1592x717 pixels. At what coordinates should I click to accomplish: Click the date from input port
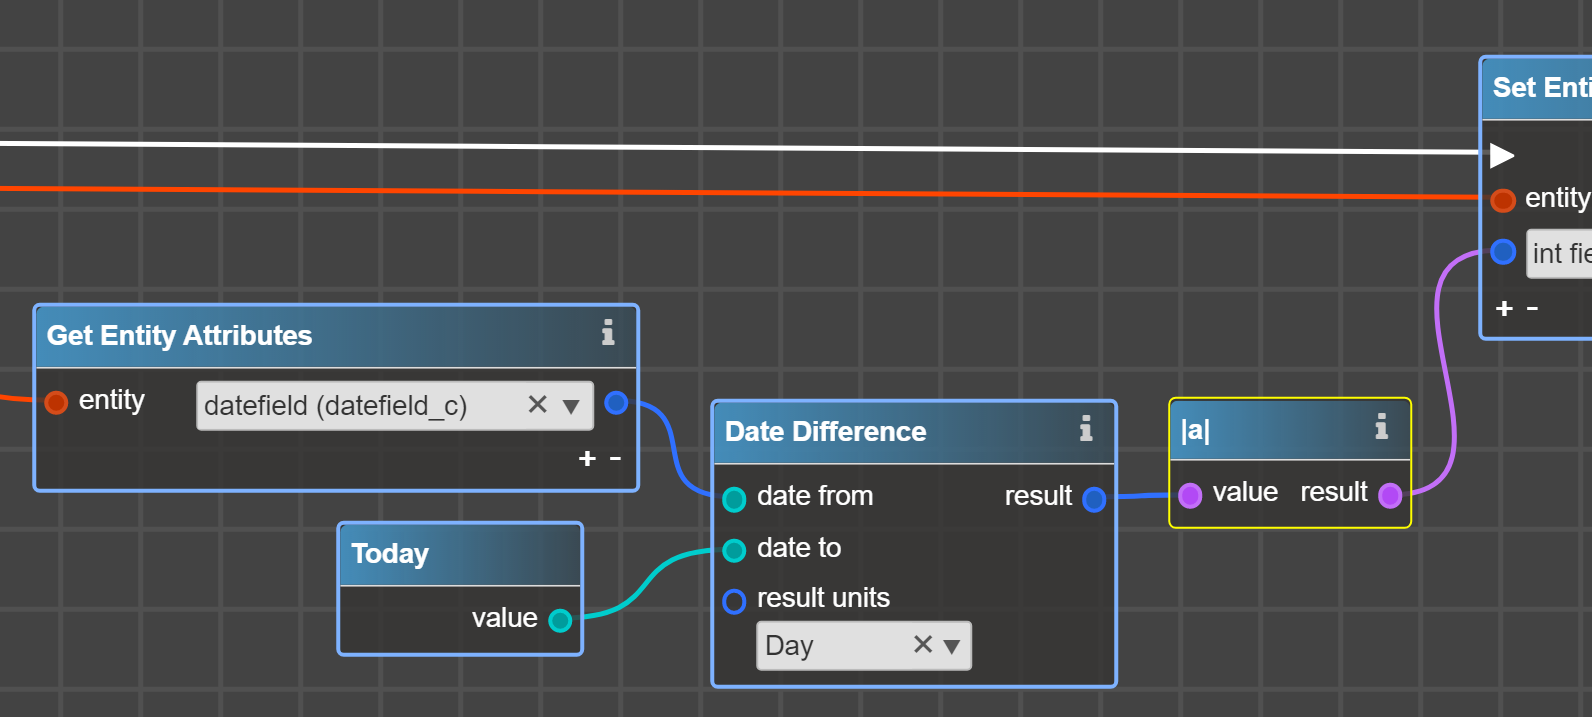click(734, 499)
